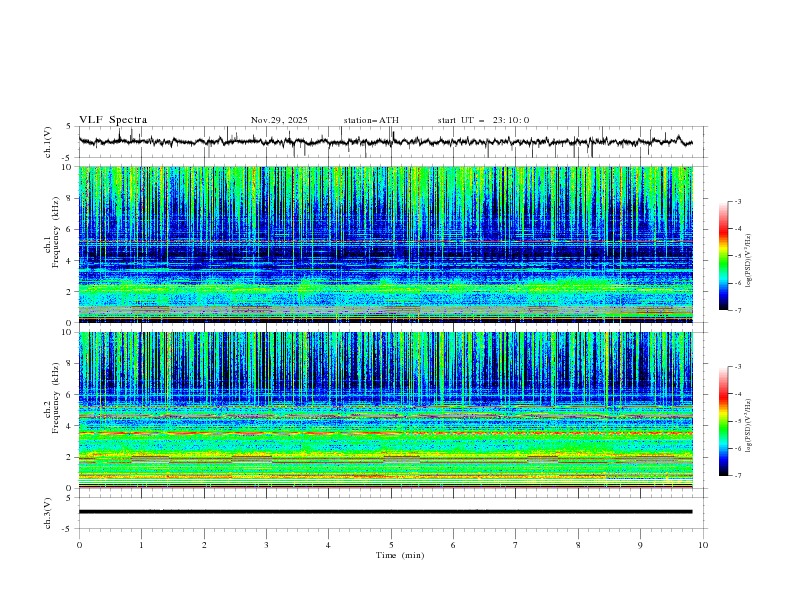
Task: Click the VLF Spectra title text
Action: coord(113,120)
